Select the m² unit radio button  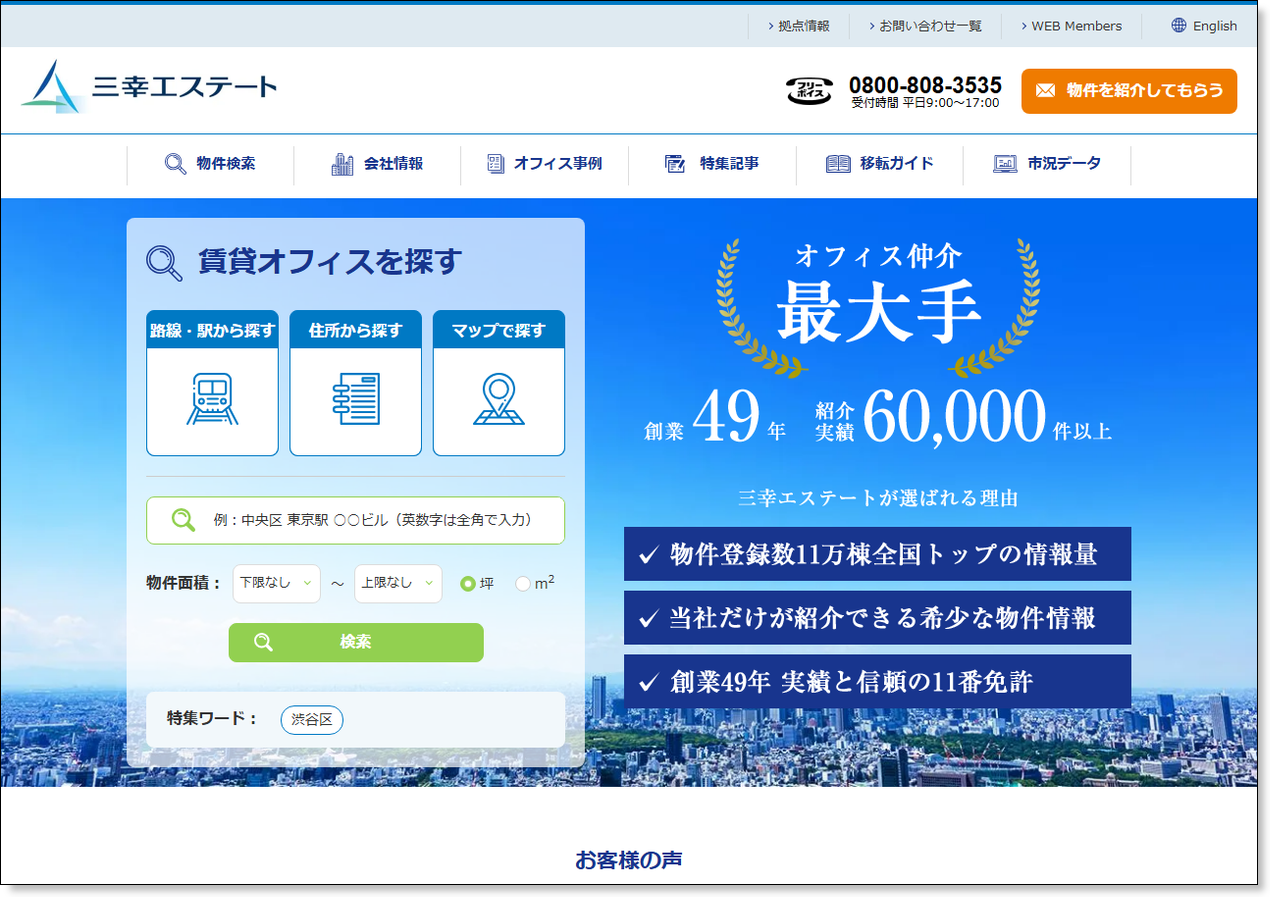pos(523,584)
